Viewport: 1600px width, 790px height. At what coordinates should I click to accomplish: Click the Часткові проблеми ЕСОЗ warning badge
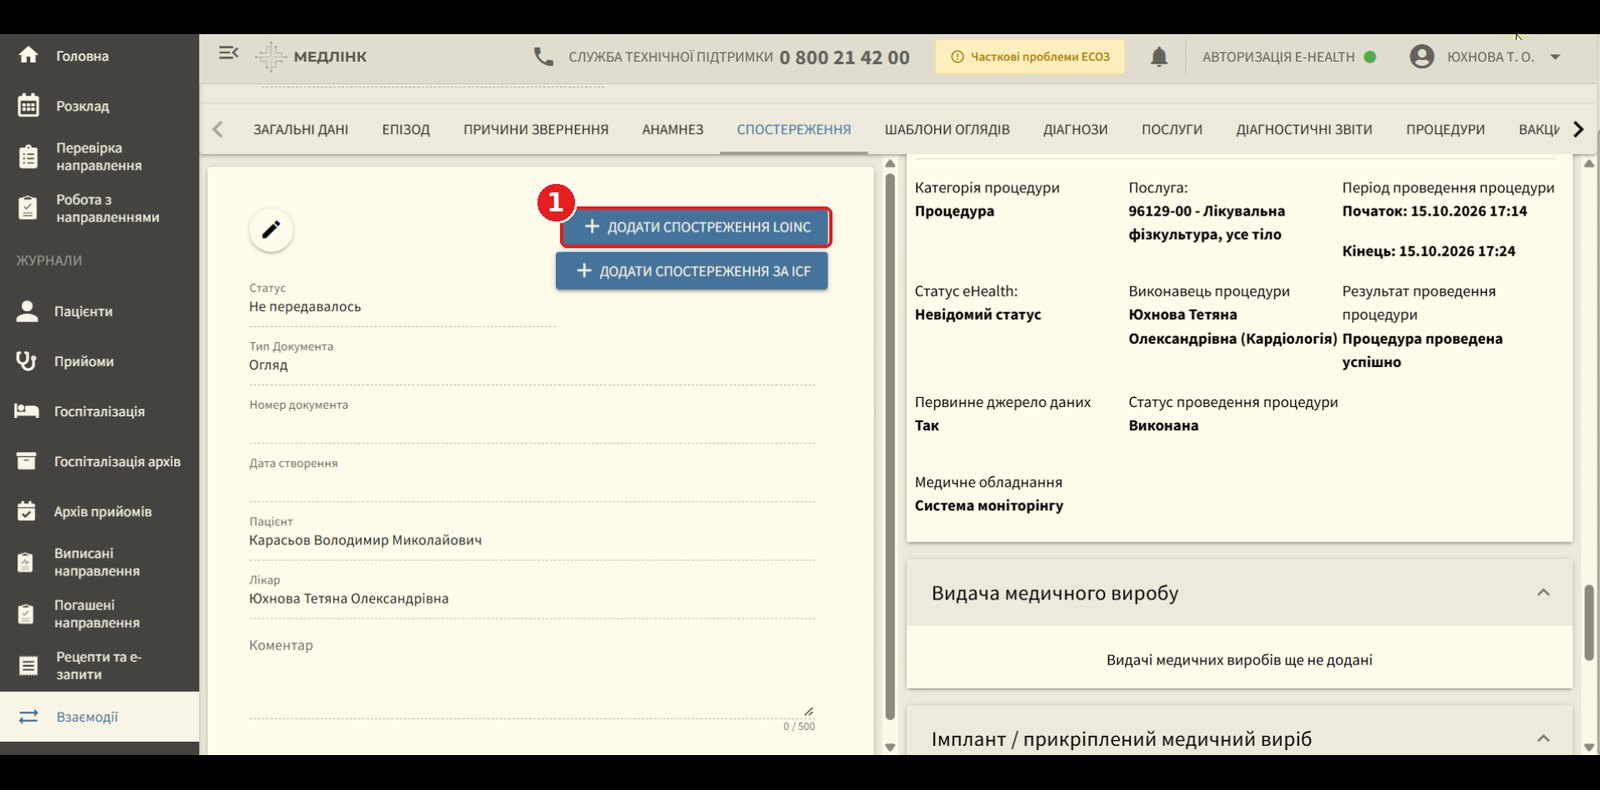point(1030,57)
